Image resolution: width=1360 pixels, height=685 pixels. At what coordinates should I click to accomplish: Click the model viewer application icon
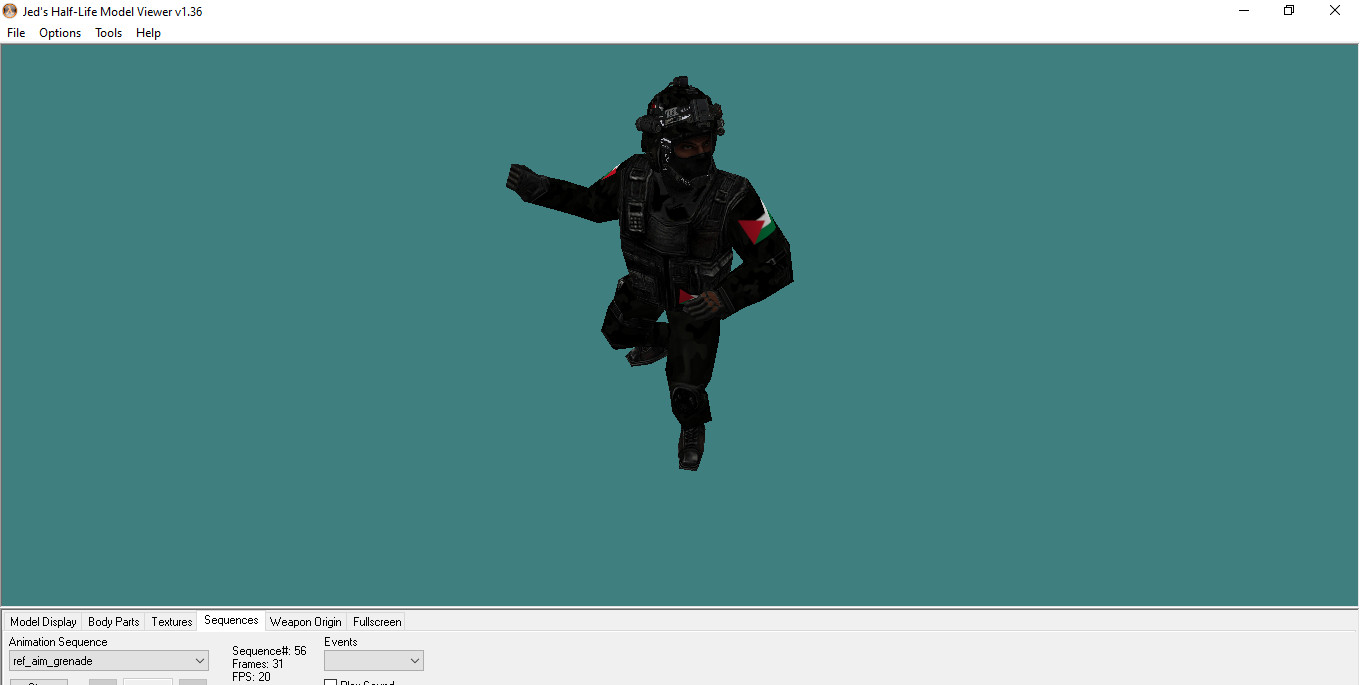[x=9, y=10]
